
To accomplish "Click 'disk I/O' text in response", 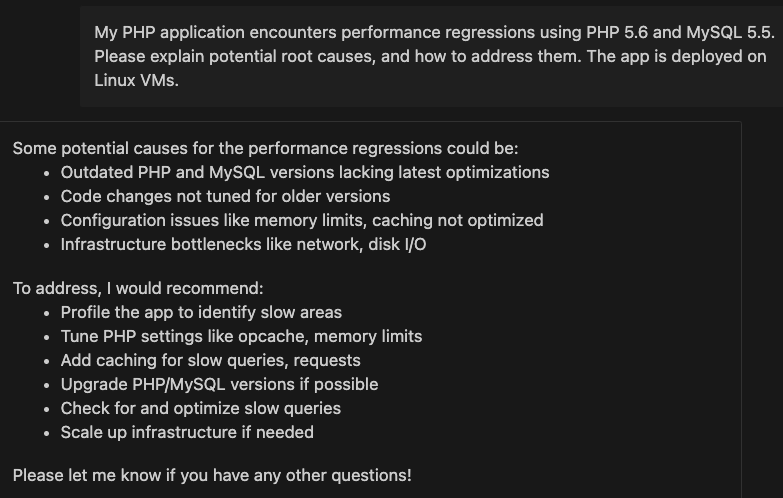I will [x=397, y=244].
